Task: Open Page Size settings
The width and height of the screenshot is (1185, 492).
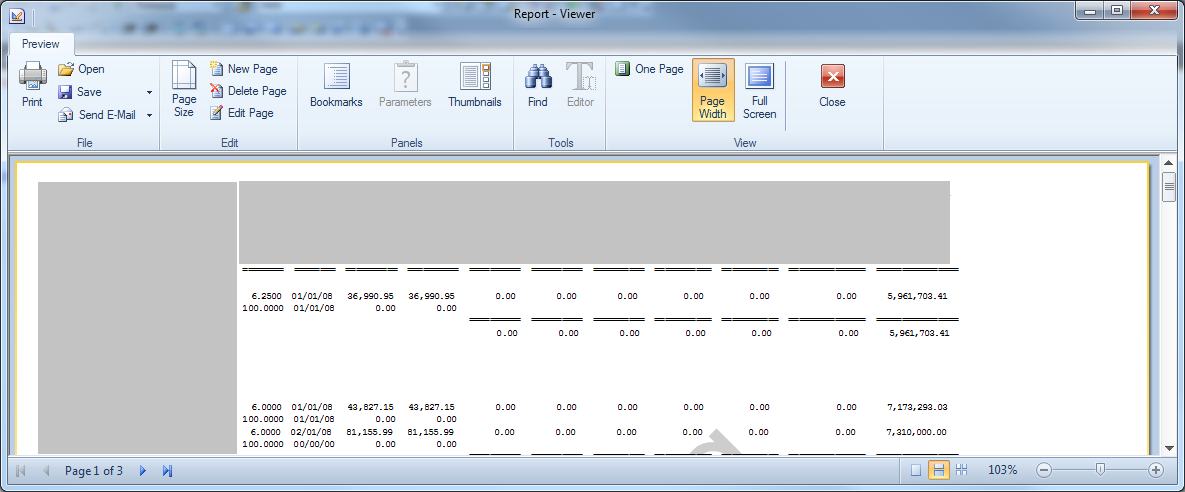Action: [x=184, y=89]
